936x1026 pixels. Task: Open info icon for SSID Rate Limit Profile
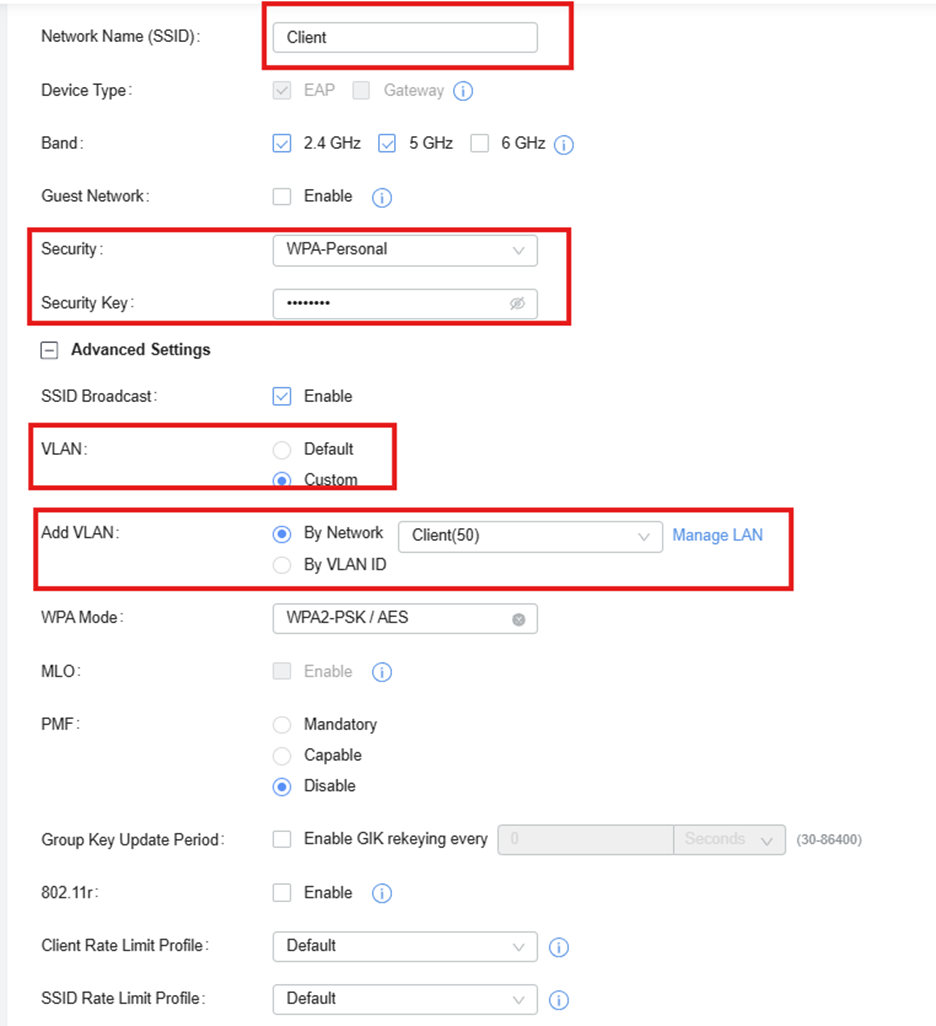558,1000
